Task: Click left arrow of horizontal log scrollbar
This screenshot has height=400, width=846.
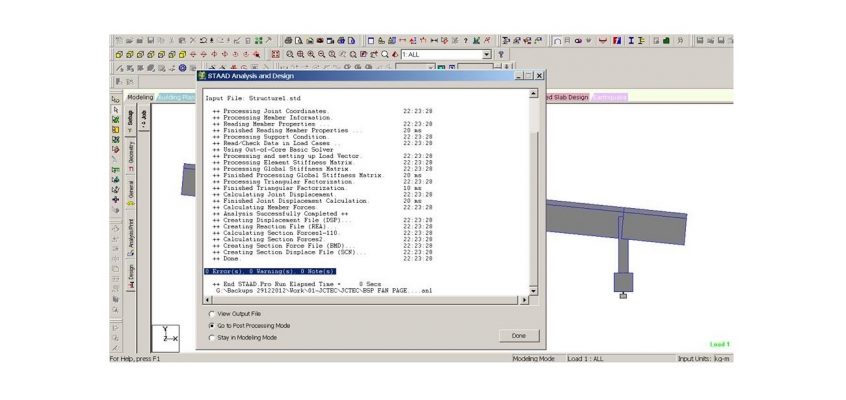Action: tap(209, 300)
